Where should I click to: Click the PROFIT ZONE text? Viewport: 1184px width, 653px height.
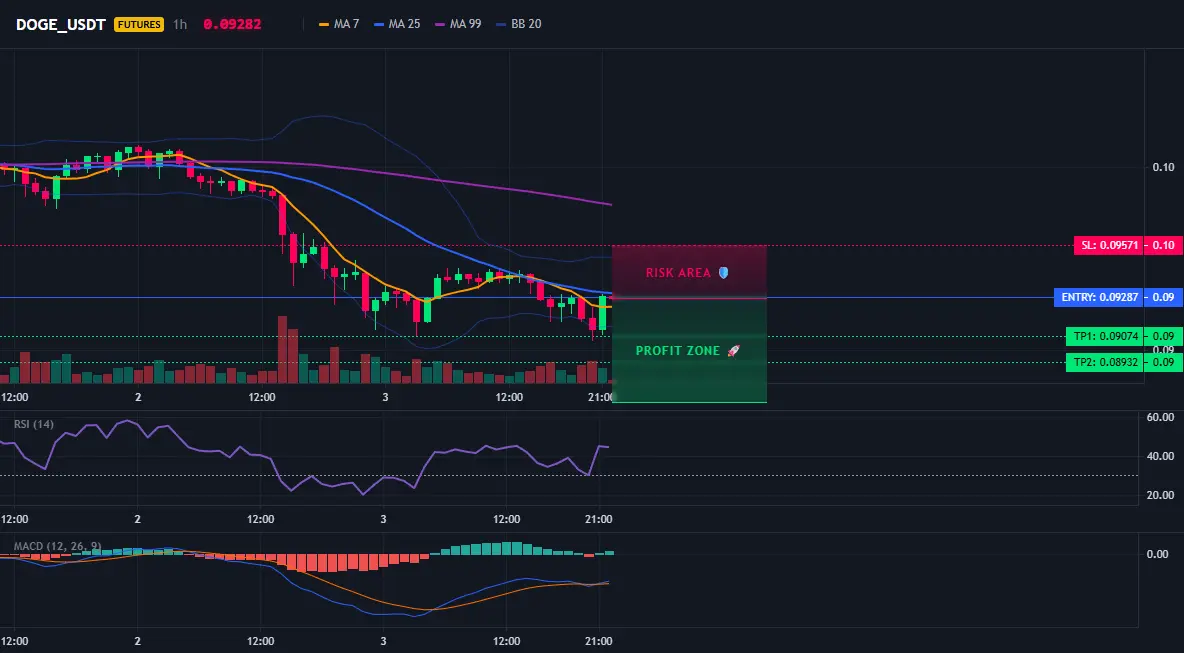678,351
